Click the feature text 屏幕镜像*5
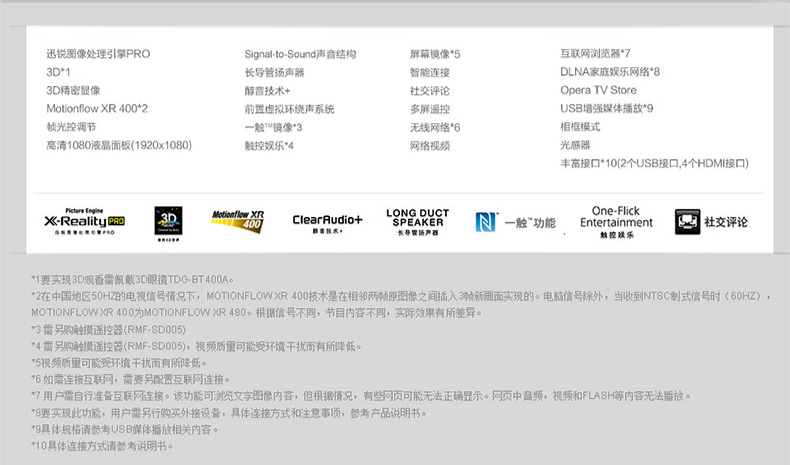Screen dimensions: 790x465 point(435,54)
